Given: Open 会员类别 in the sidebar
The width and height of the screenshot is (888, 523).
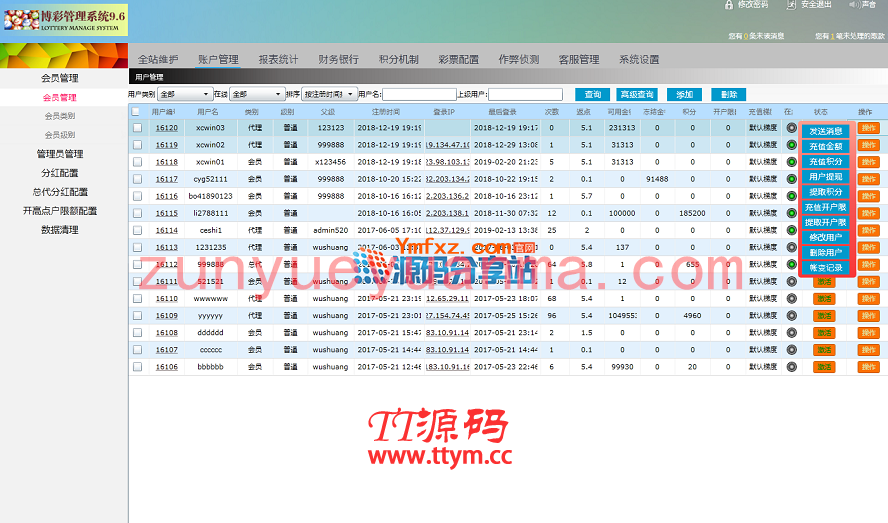Looking at the screenshot, I should 60,116.
